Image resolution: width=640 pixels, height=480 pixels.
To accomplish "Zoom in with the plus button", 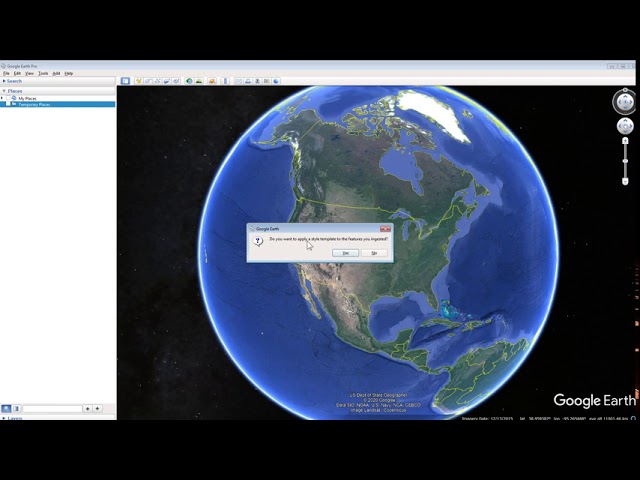I will [x=625, y=141].
